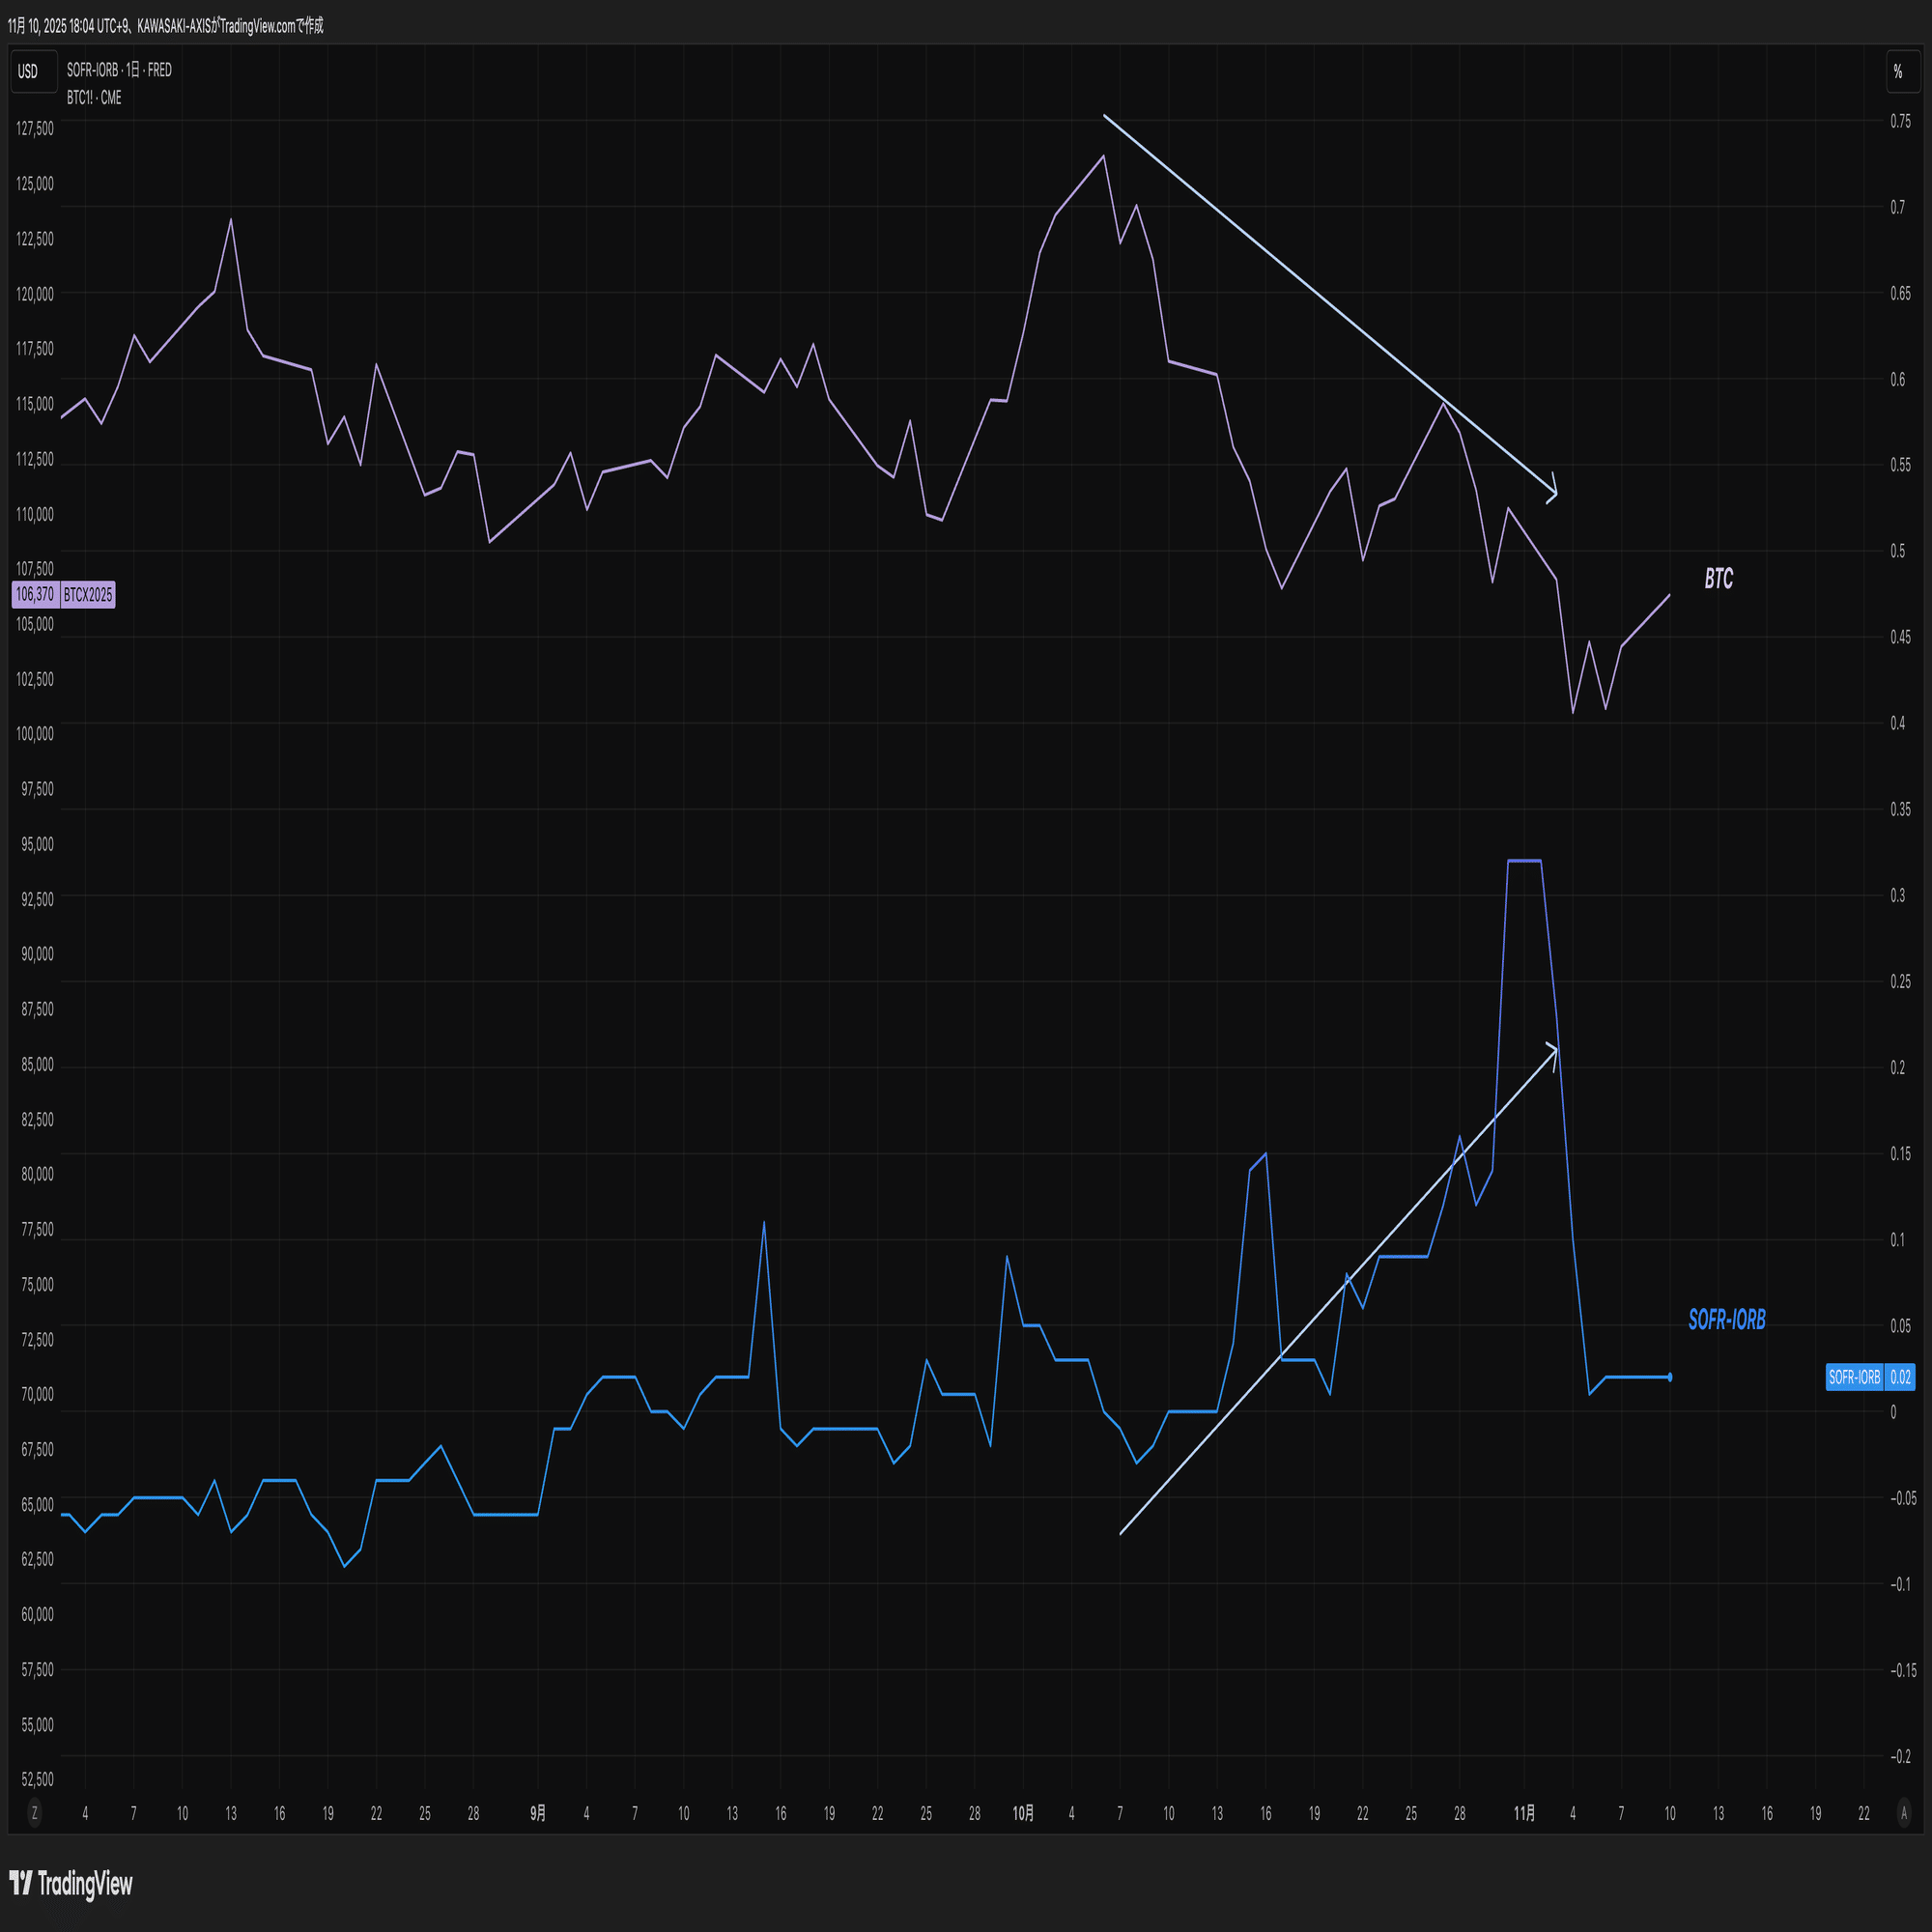Click the blue SOFR-IORB text annotation
The width and height of the screenshot is (1932, 1932).
pos(1726,1319)
